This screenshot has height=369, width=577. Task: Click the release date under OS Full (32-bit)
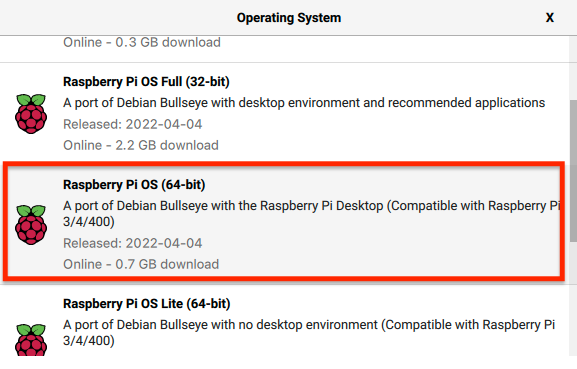point(132,124)
